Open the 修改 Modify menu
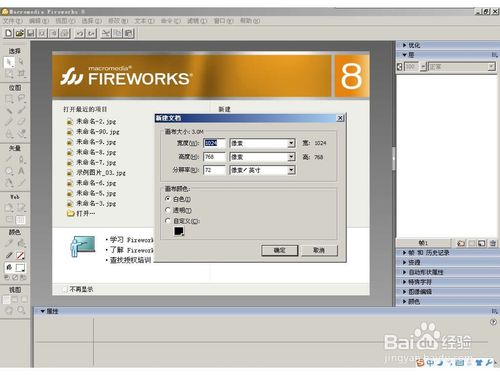The width and height of the screenshot is (500, 375). pos(118,21)
